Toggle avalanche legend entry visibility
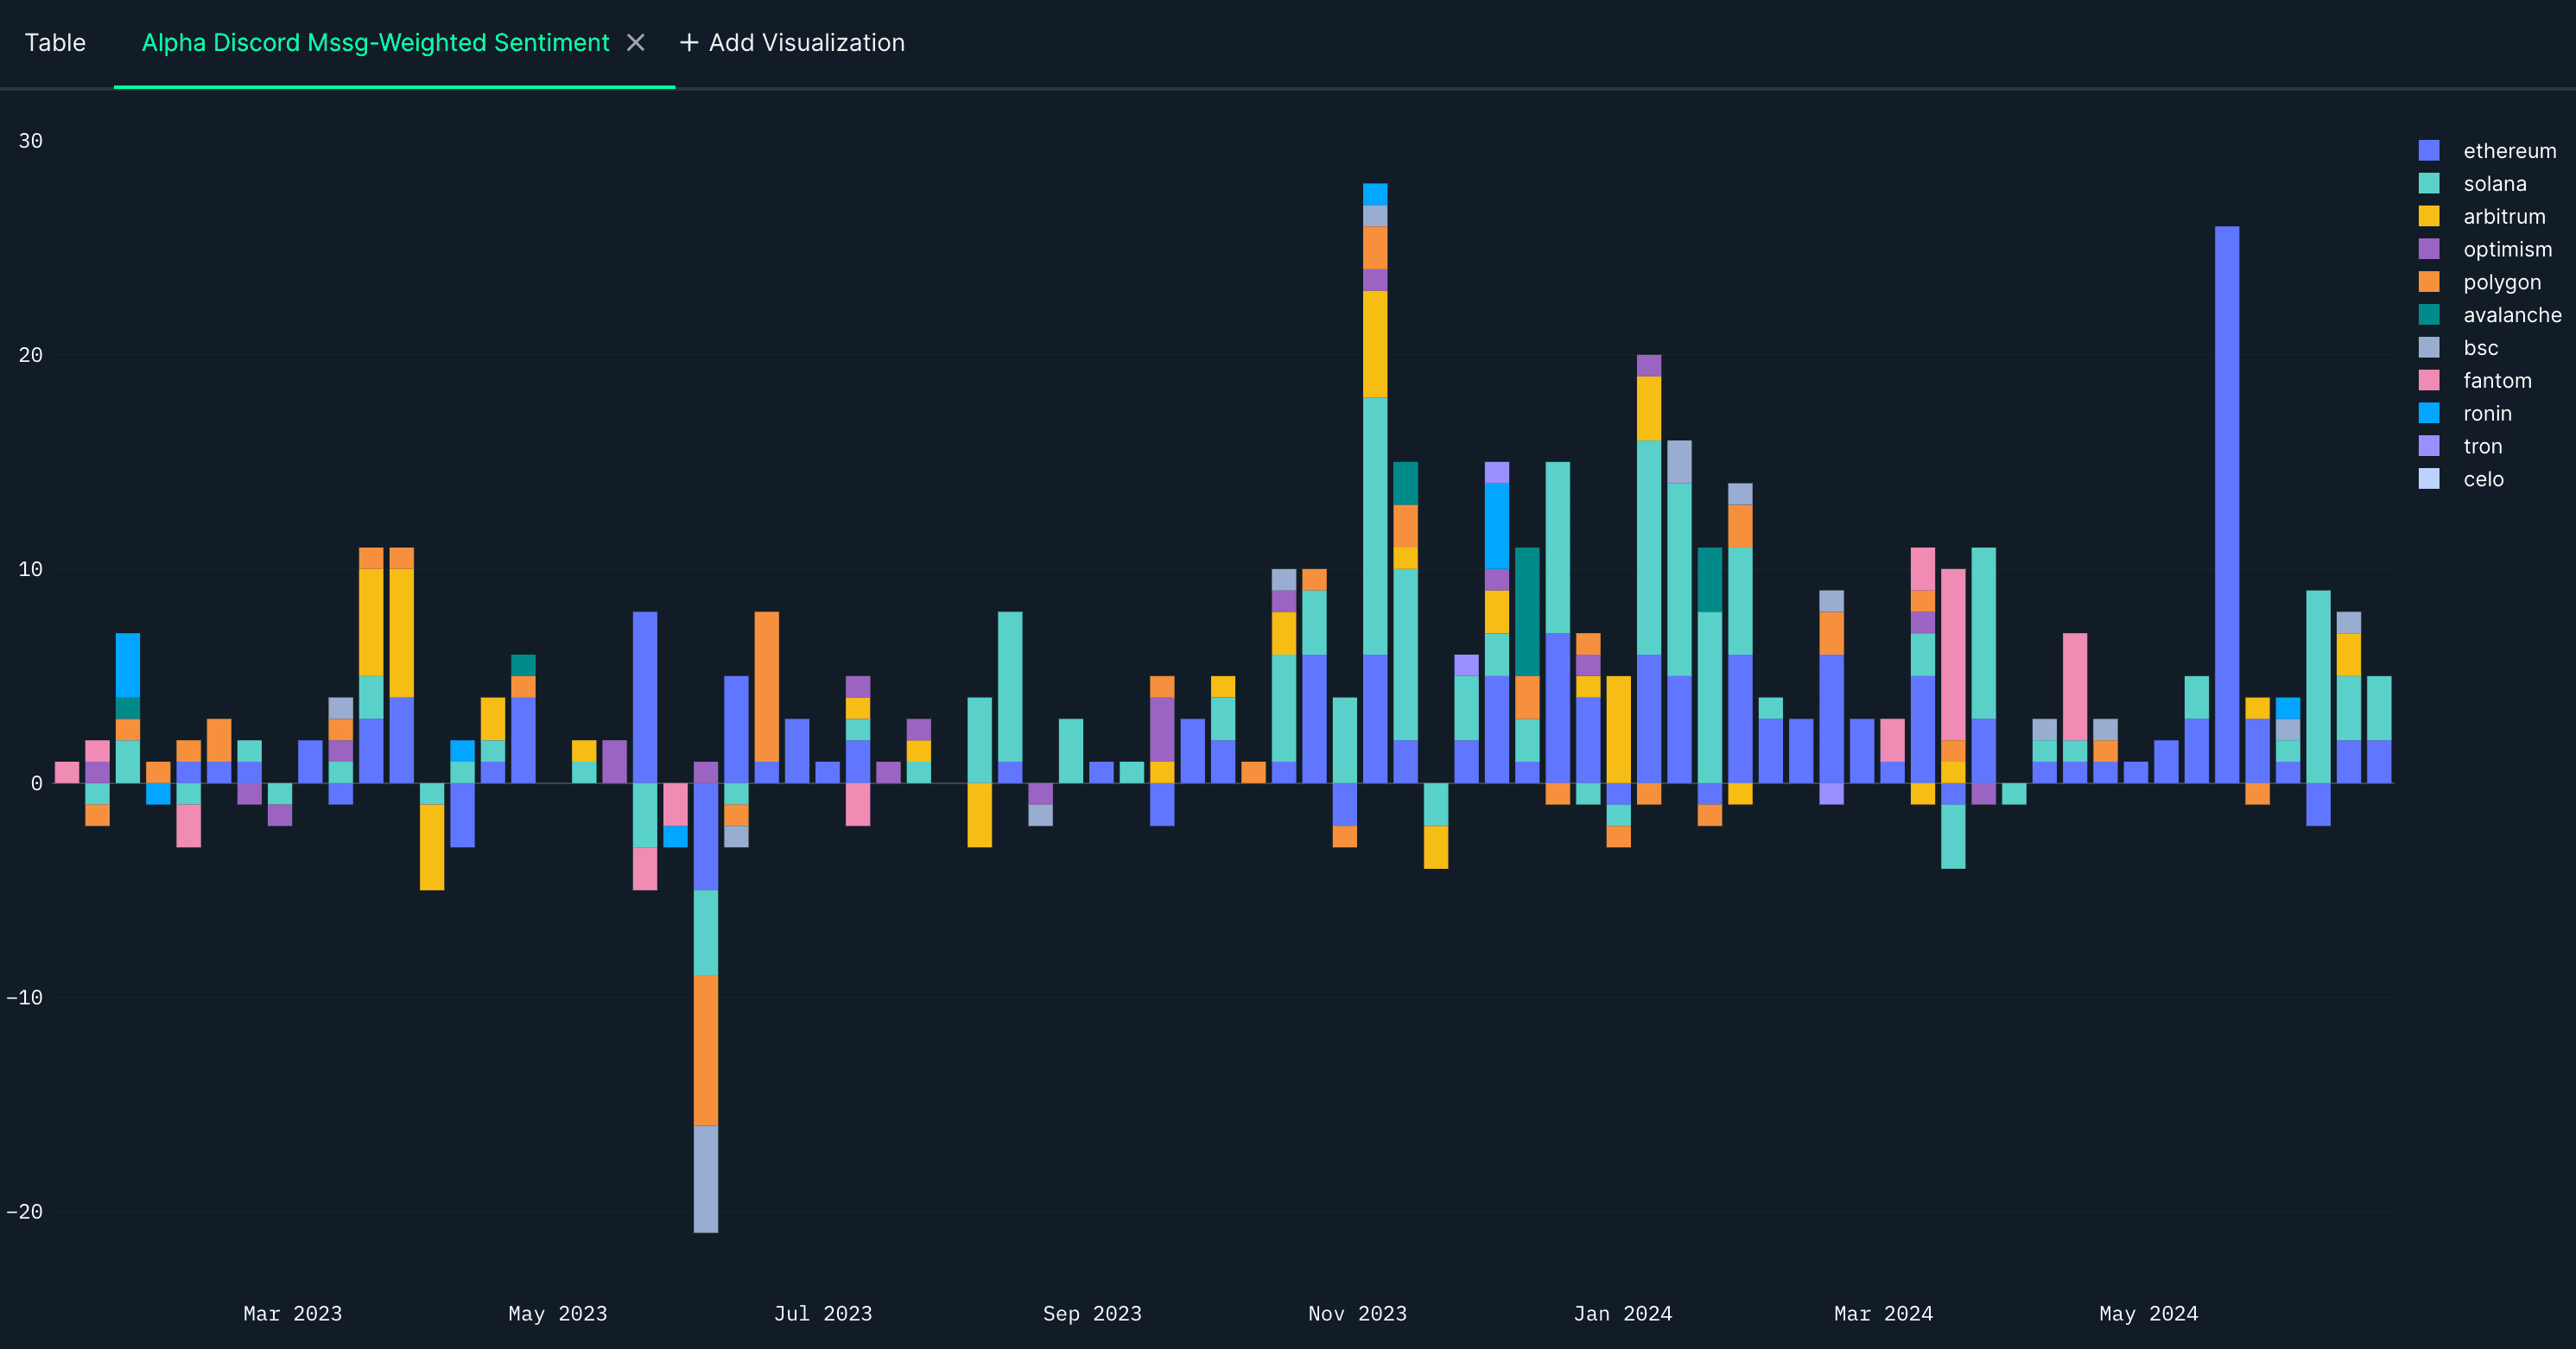This screenshot has width=2576, height=1349. 2511,316
